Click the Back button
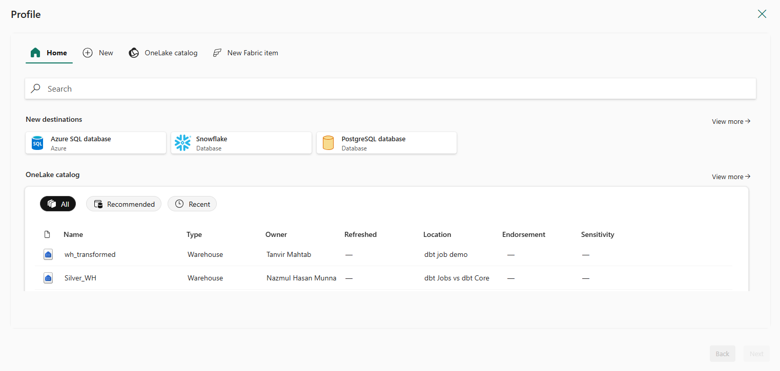 [722, 354]
